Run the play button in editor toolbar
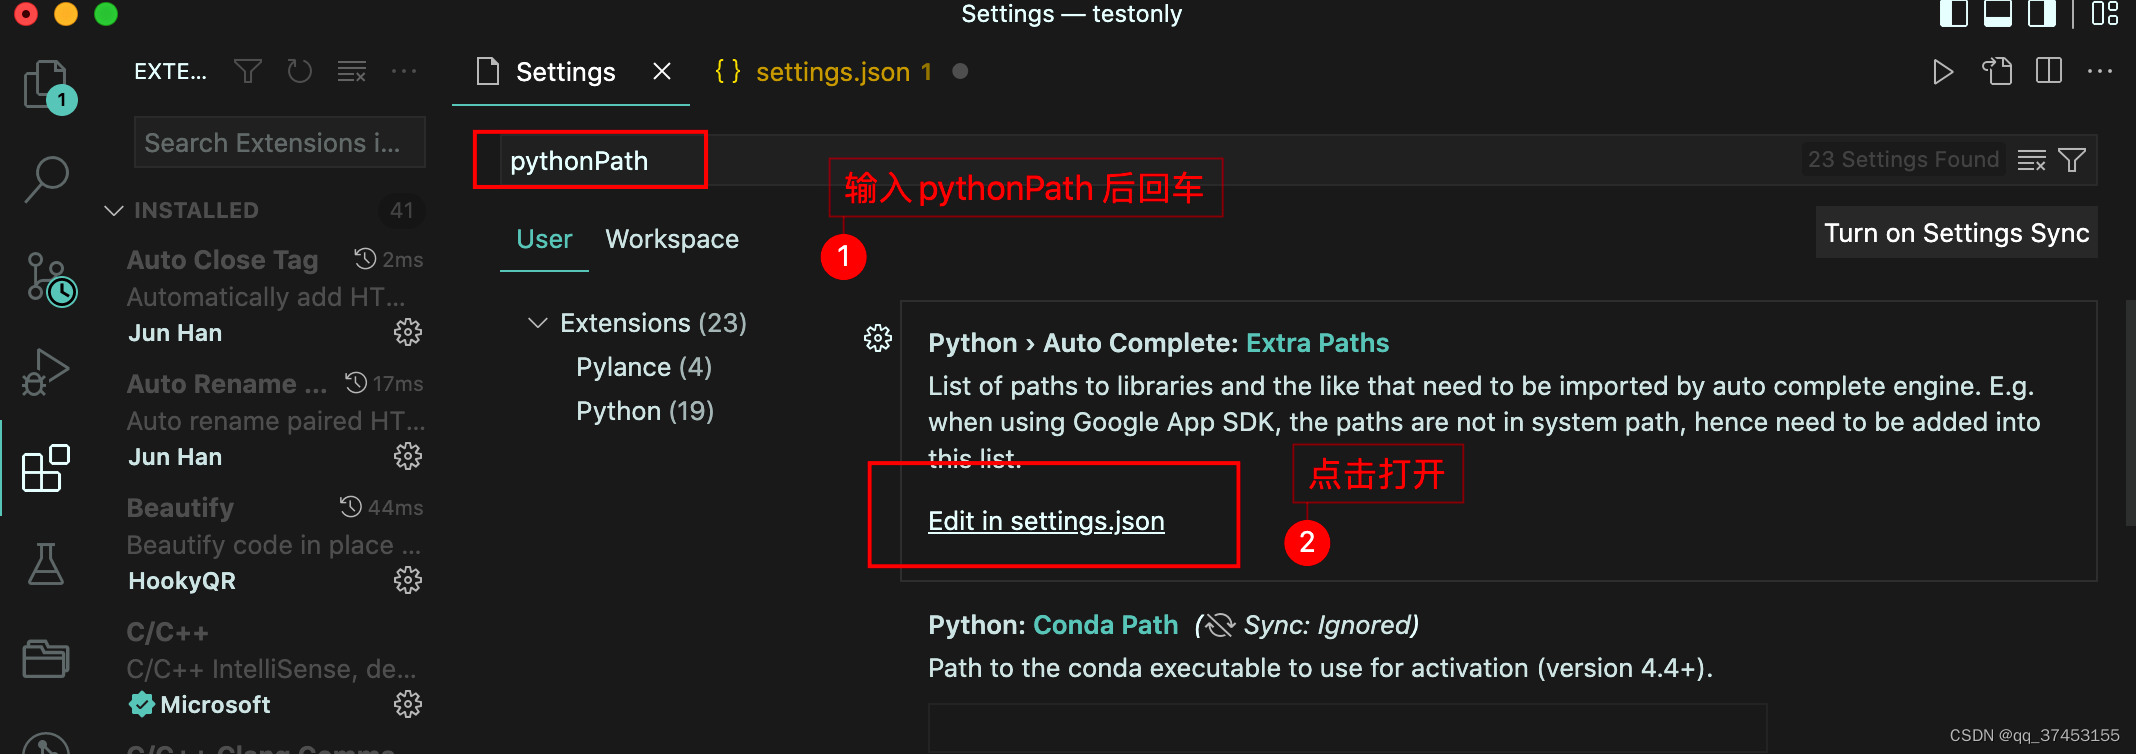The width and height of the screenshot is (2136, 754). [1942, 72]
